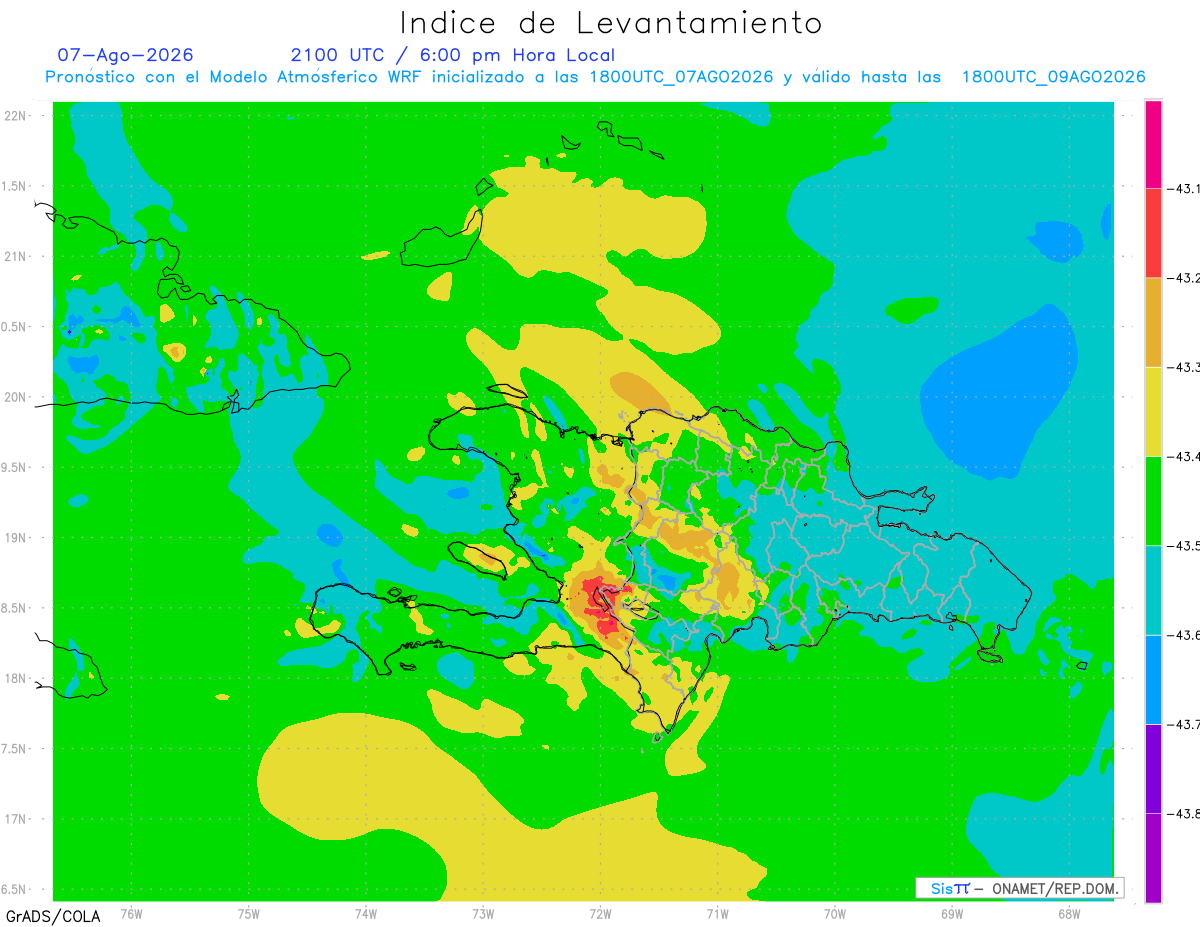Select the "2100 UTC / 6:00 pm Hora Local" text
This screenshot has height=927, width=1200.
[453, 55]
